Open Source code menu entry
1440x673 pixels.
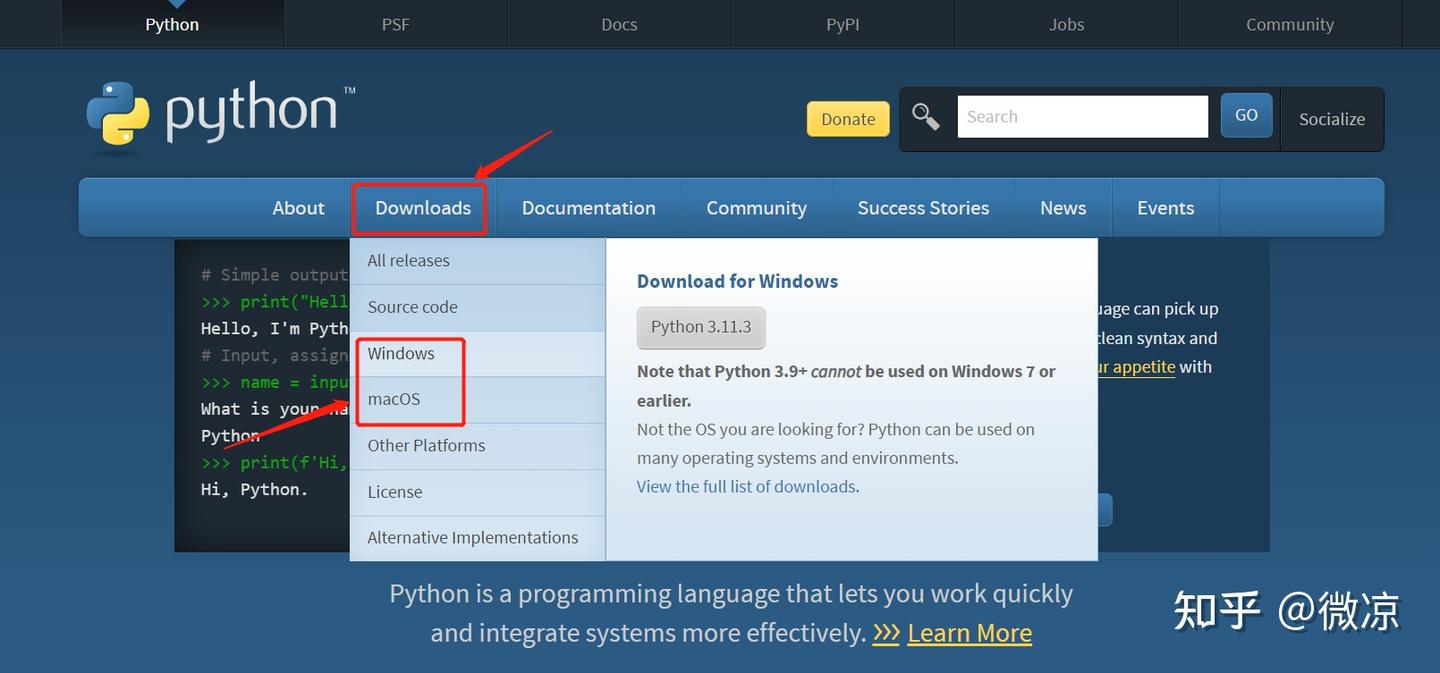(412, 307)
